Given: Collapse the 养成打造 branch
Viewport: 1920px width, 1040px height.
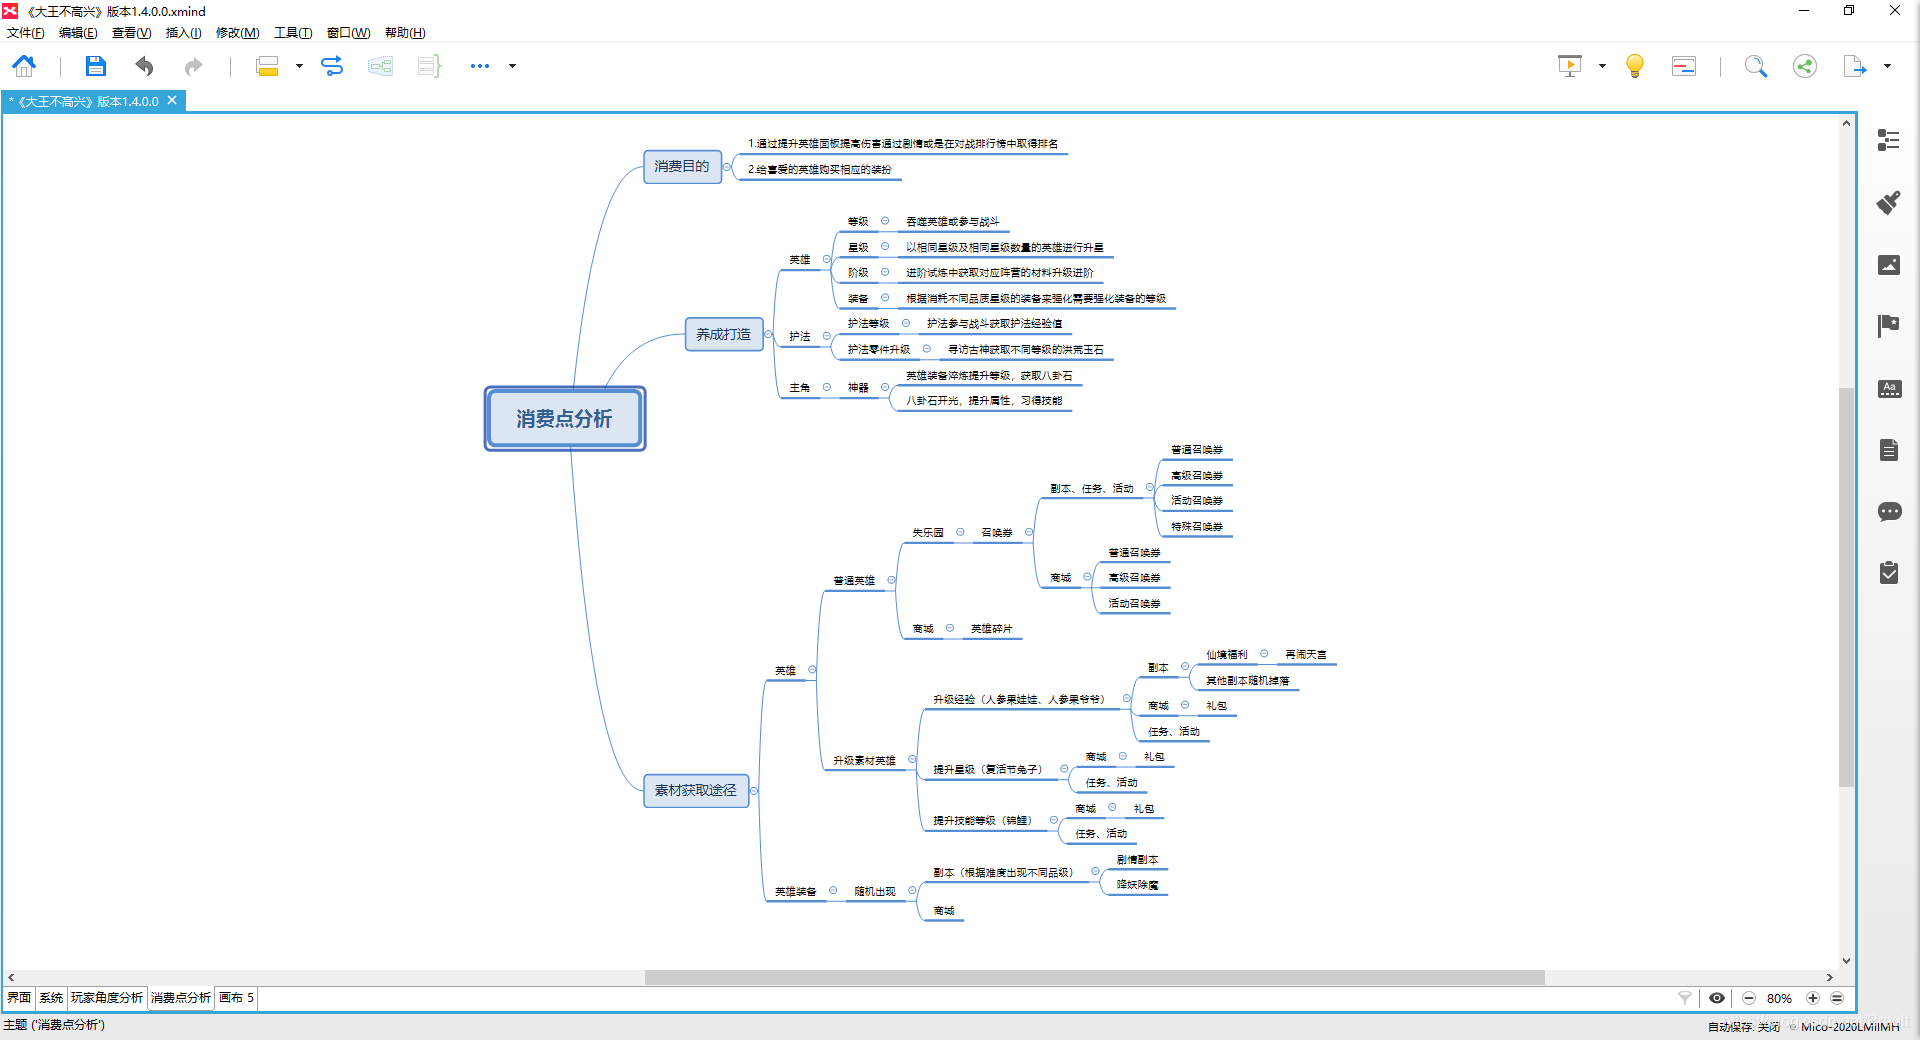Looking at the screenshot, I should click(769, 335).
